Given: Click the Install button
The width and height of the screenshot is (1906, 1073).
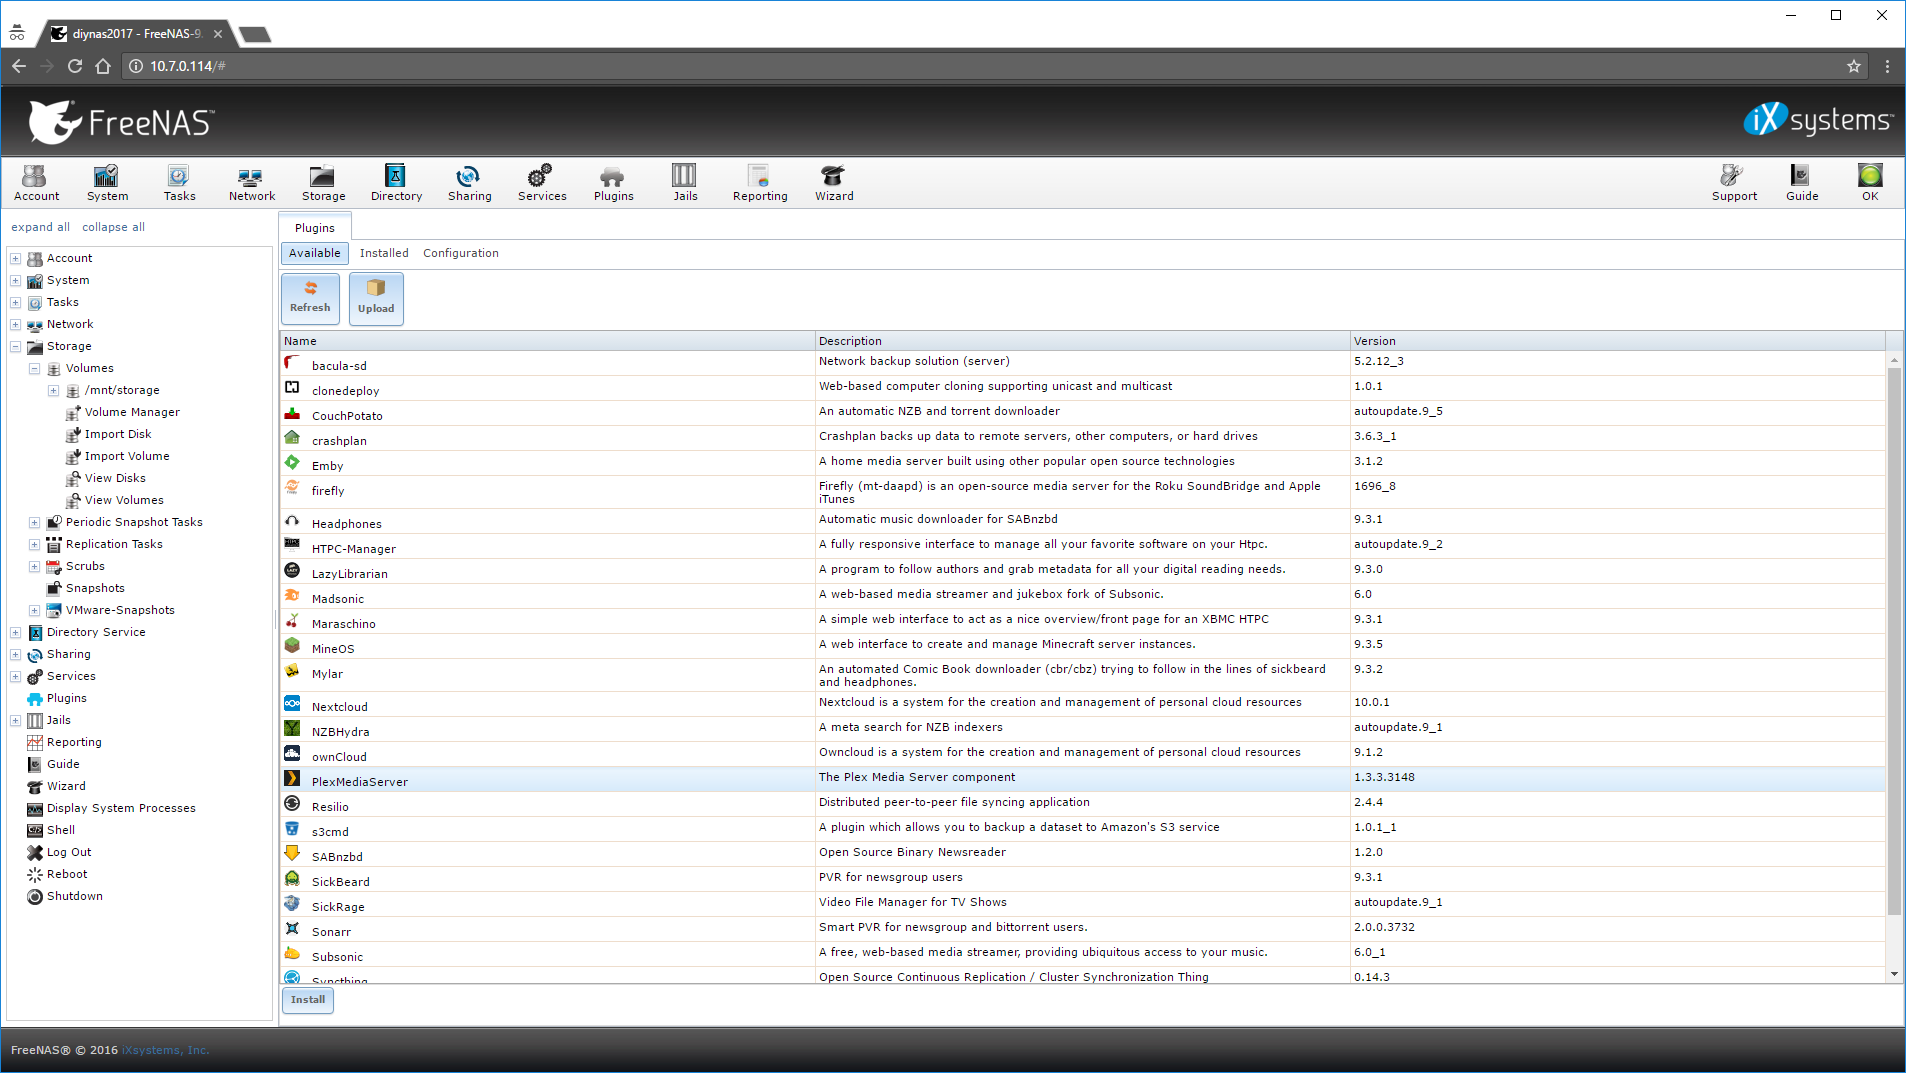Looking at the screenshot, I should [x=308, y=1000].
